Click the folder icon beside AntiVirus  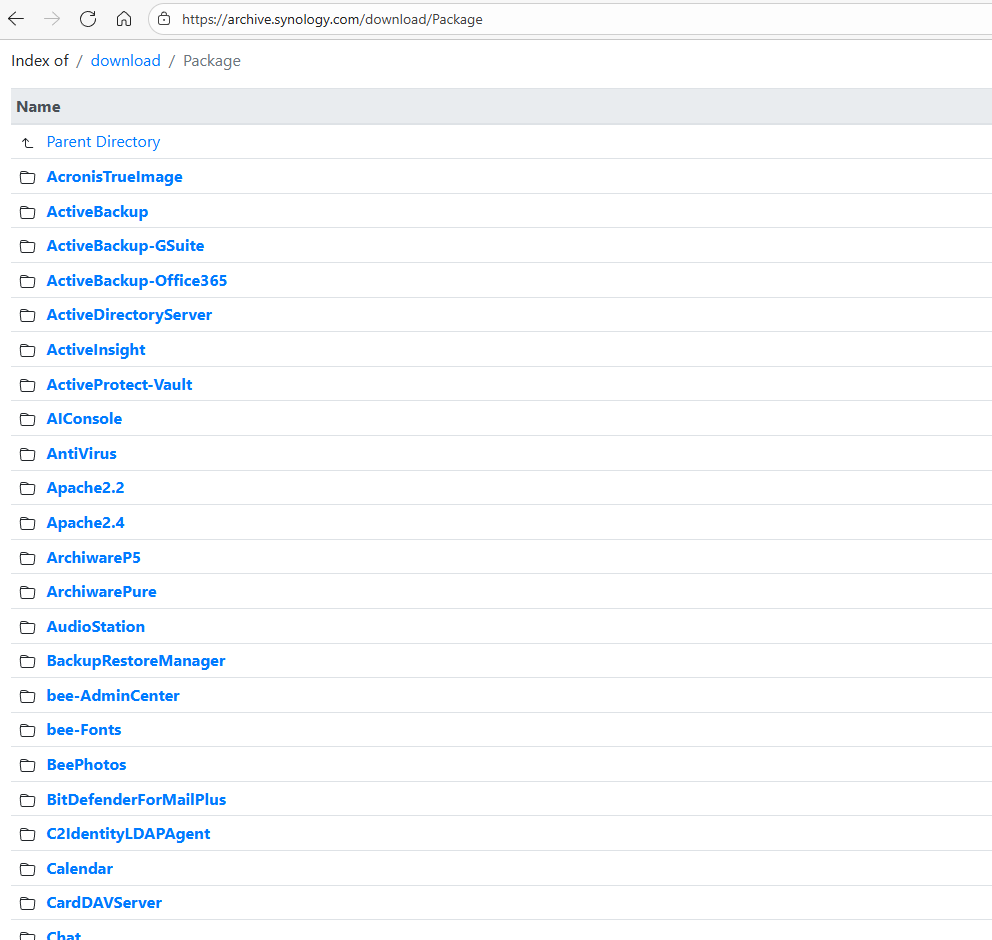coord(28,454)
